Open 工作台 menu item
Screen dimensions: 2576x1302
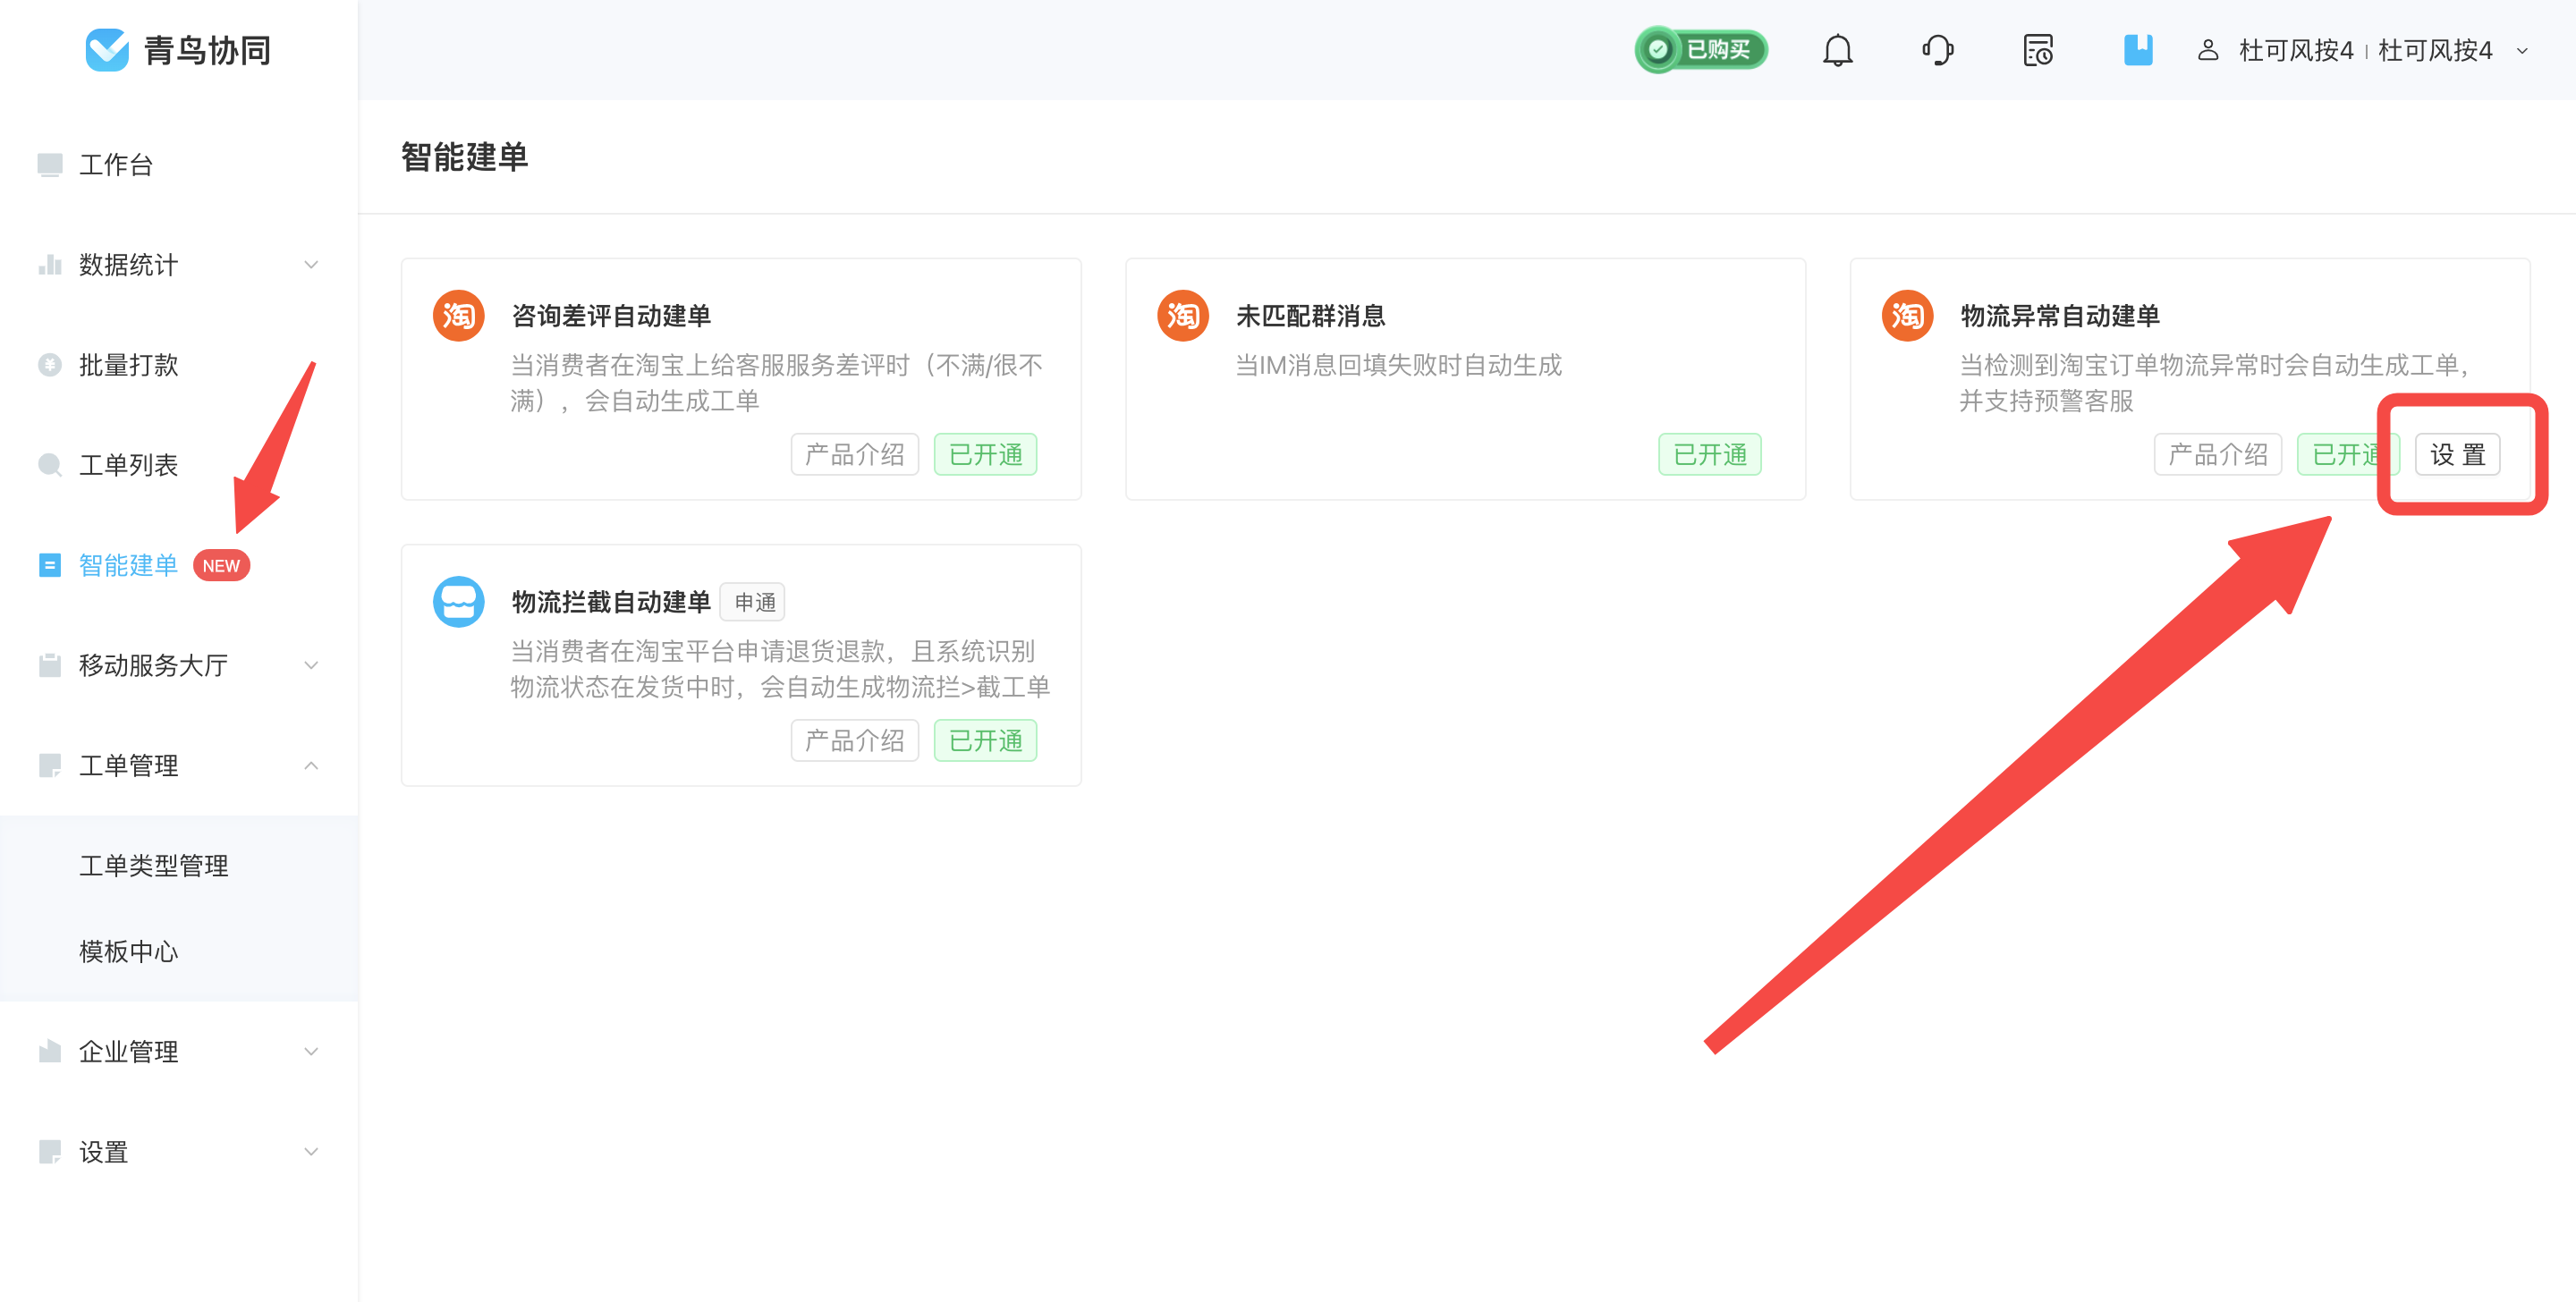click(x=179, y=165)
